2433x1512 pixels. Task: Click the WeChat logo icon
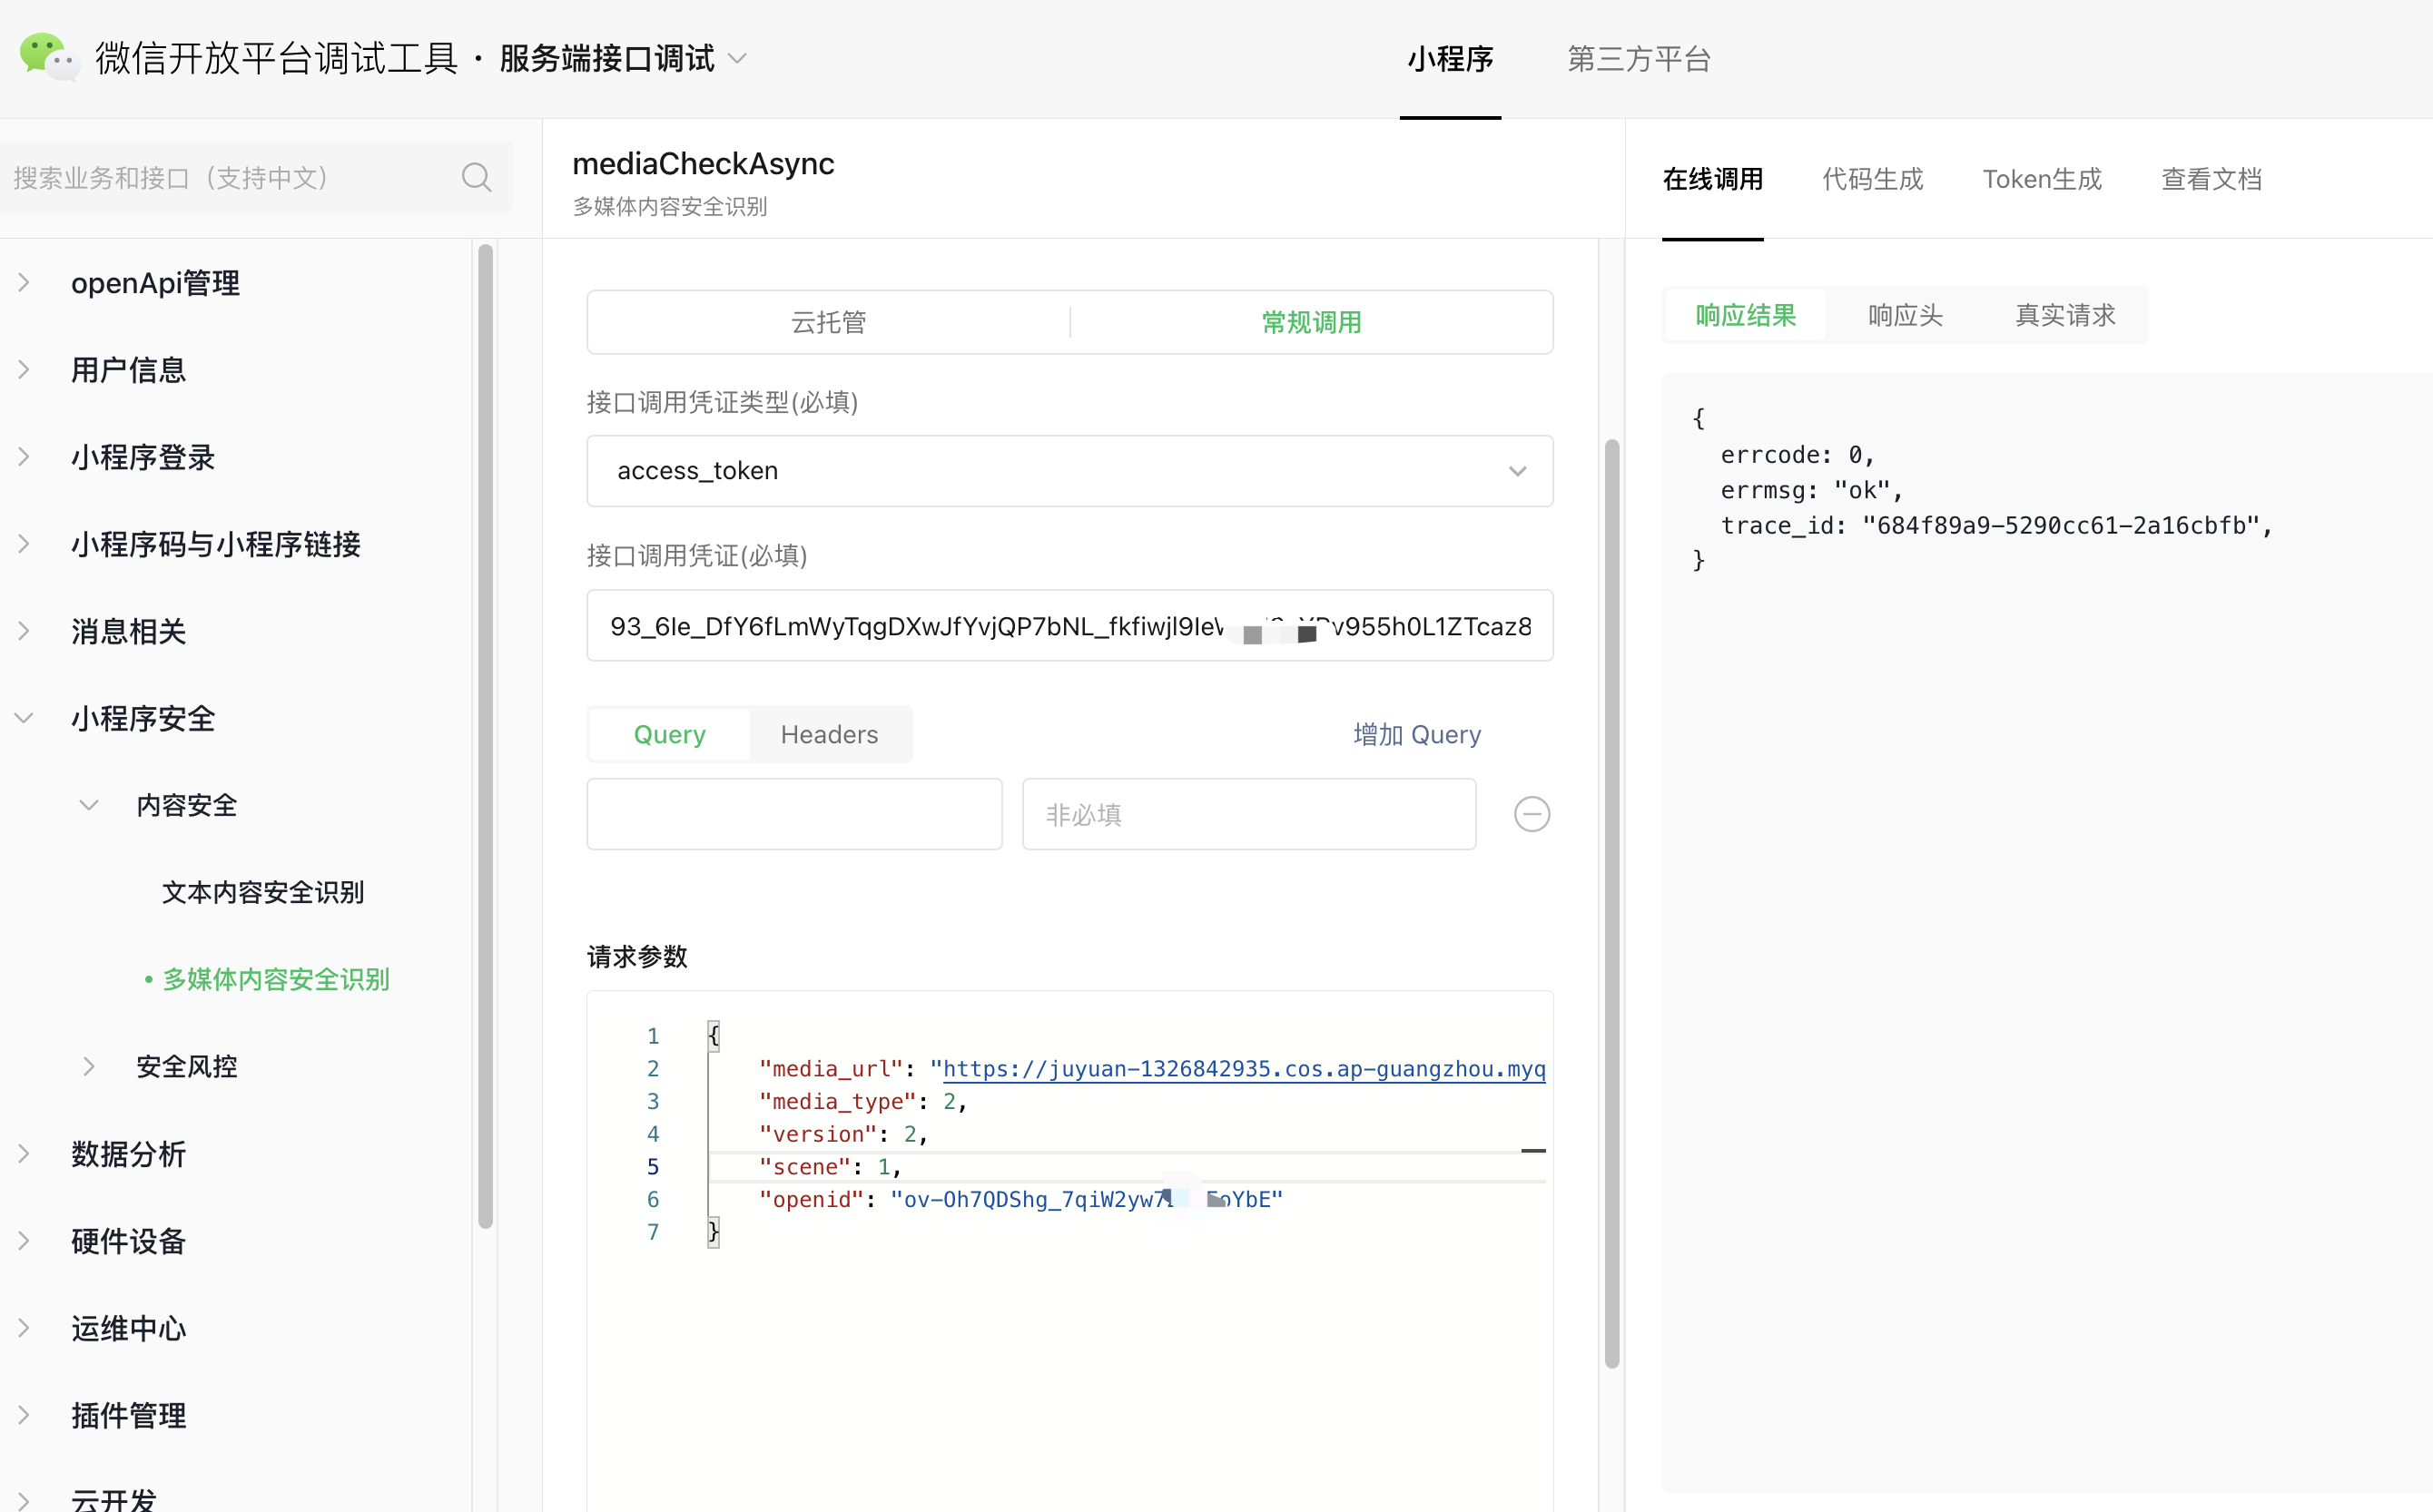(48, 57)
